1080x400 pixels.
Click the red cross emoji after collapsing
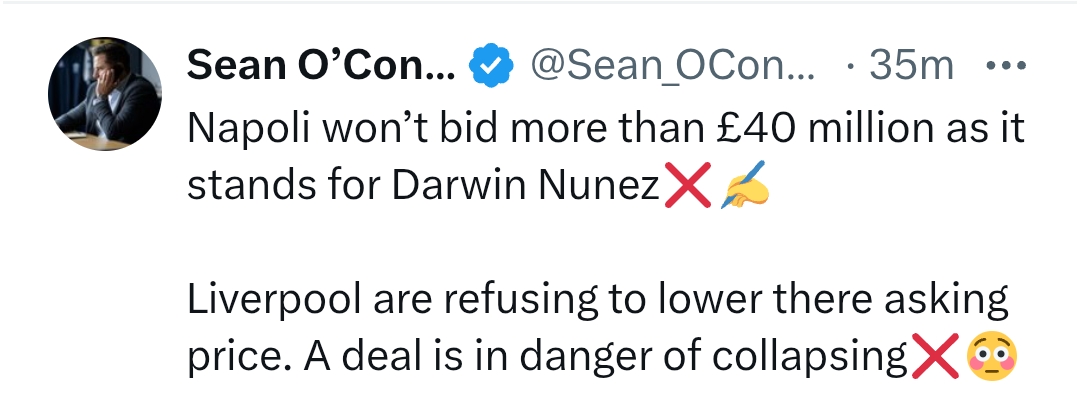click(934, 358)
